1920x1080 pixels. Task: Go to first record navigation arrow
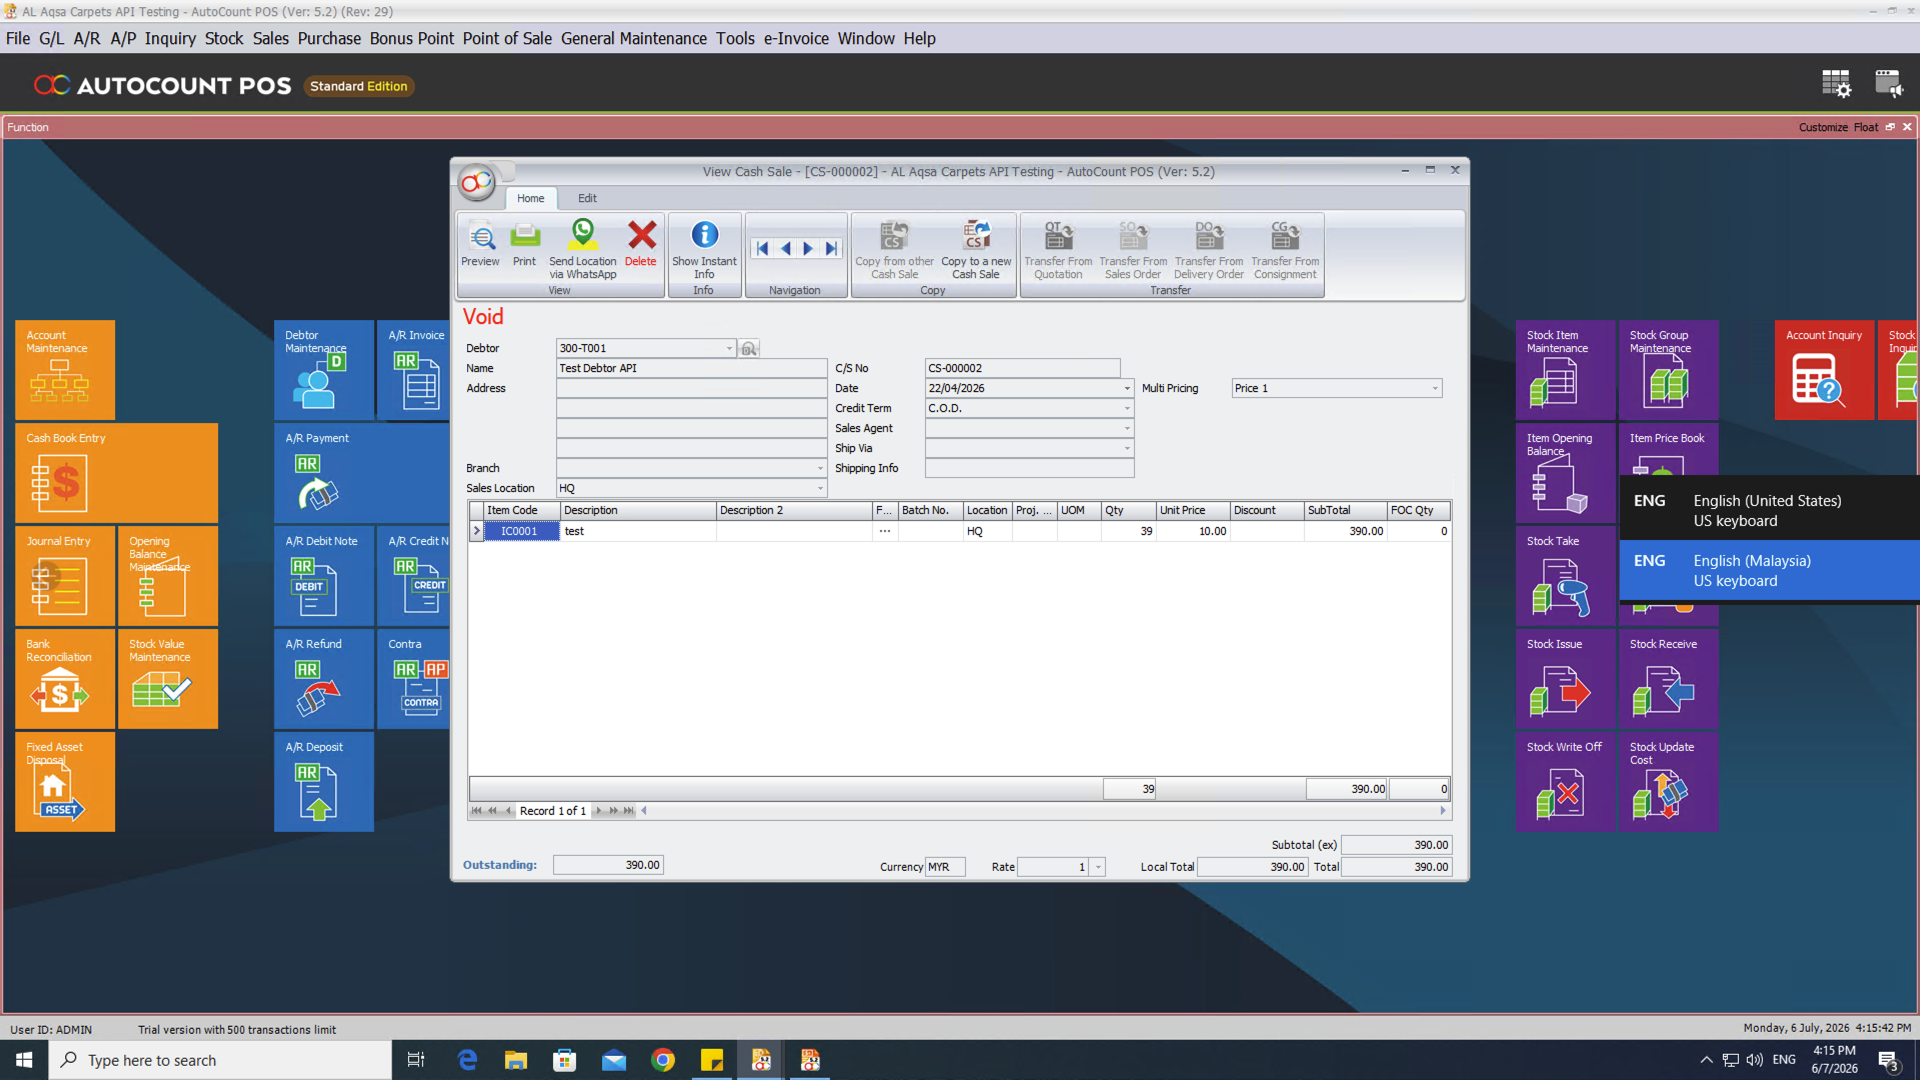click(762, 248)
